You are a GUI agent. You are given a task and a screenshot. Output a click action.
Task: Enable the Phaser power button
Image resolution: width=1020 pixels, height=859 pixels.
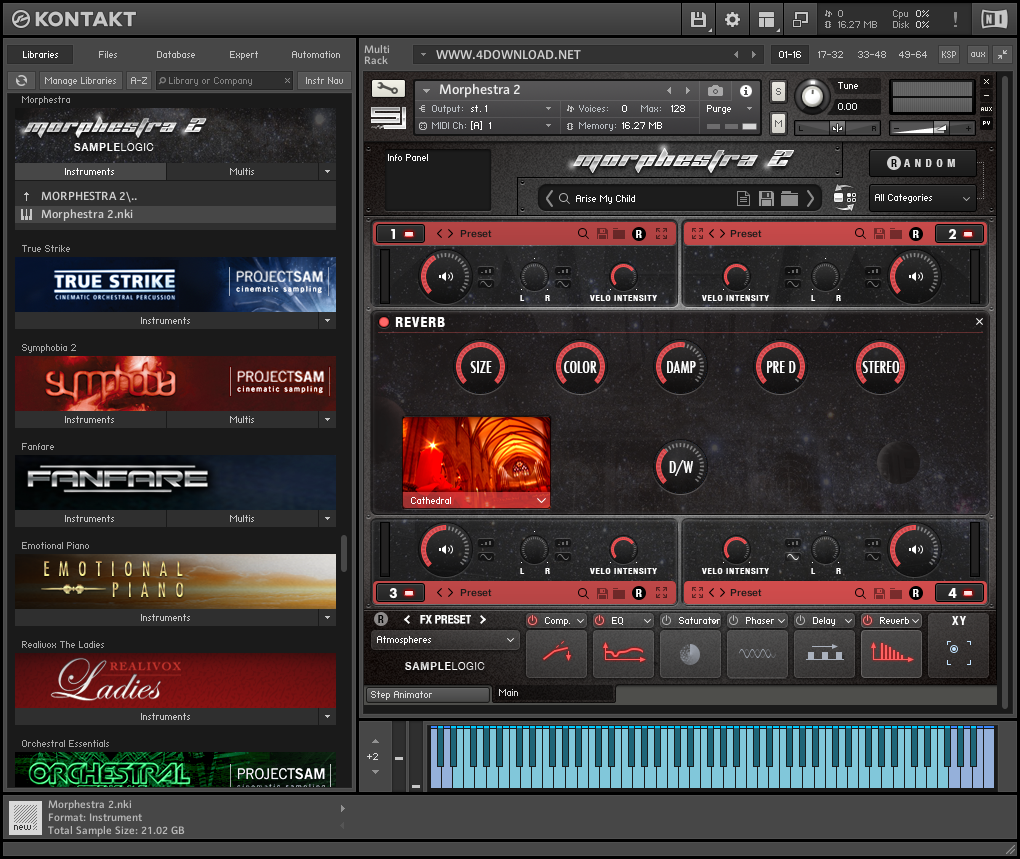(x=733, y=620)
